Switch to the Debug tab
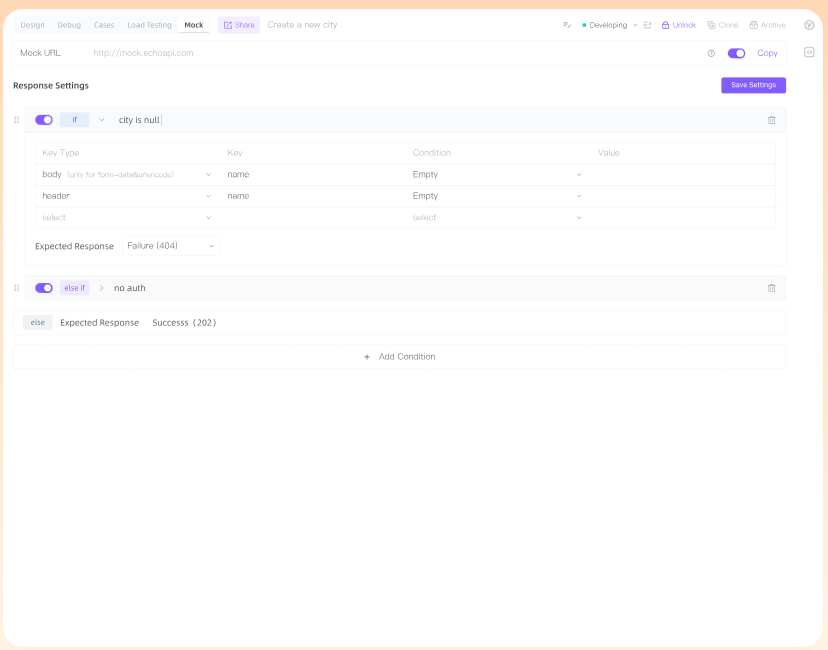Screen dimensions: 828x650 pyautogui.click(x=68, y=25)
